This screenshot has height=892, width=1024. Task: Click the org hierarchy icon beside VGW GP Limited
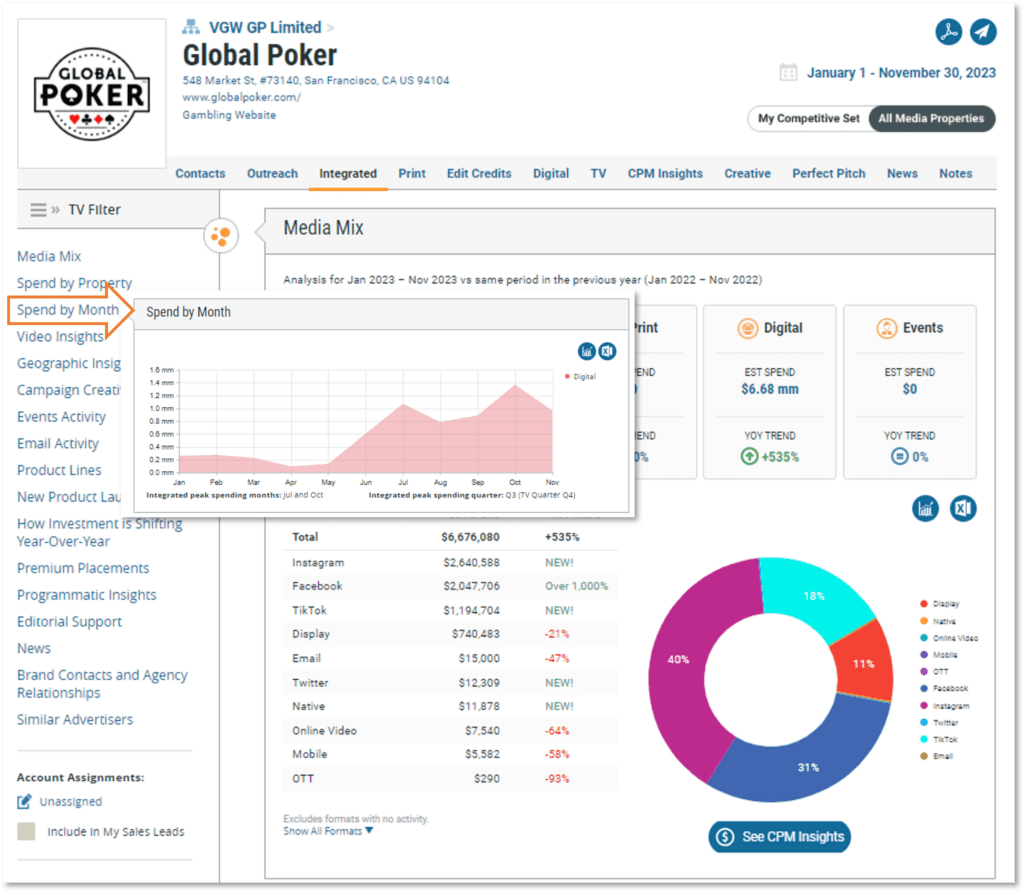point(191,27)
